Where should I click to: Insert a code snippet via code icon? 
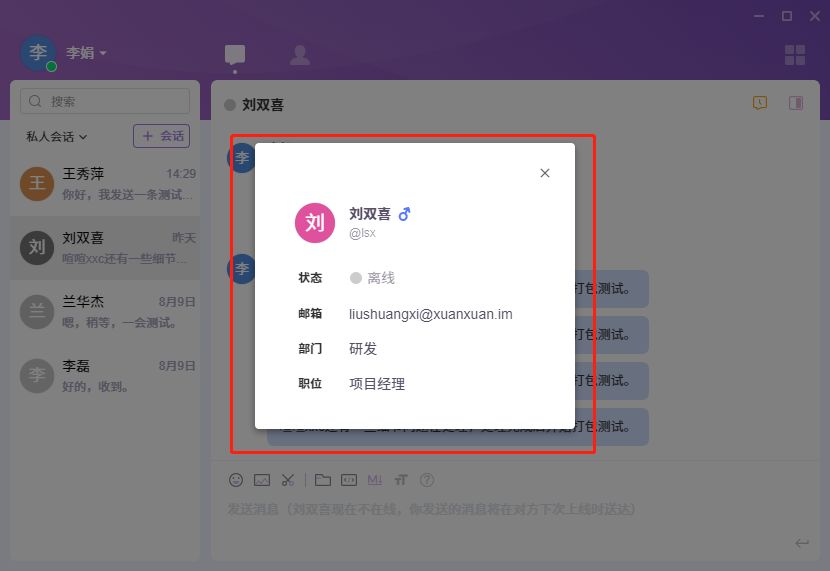pos(349,480)
